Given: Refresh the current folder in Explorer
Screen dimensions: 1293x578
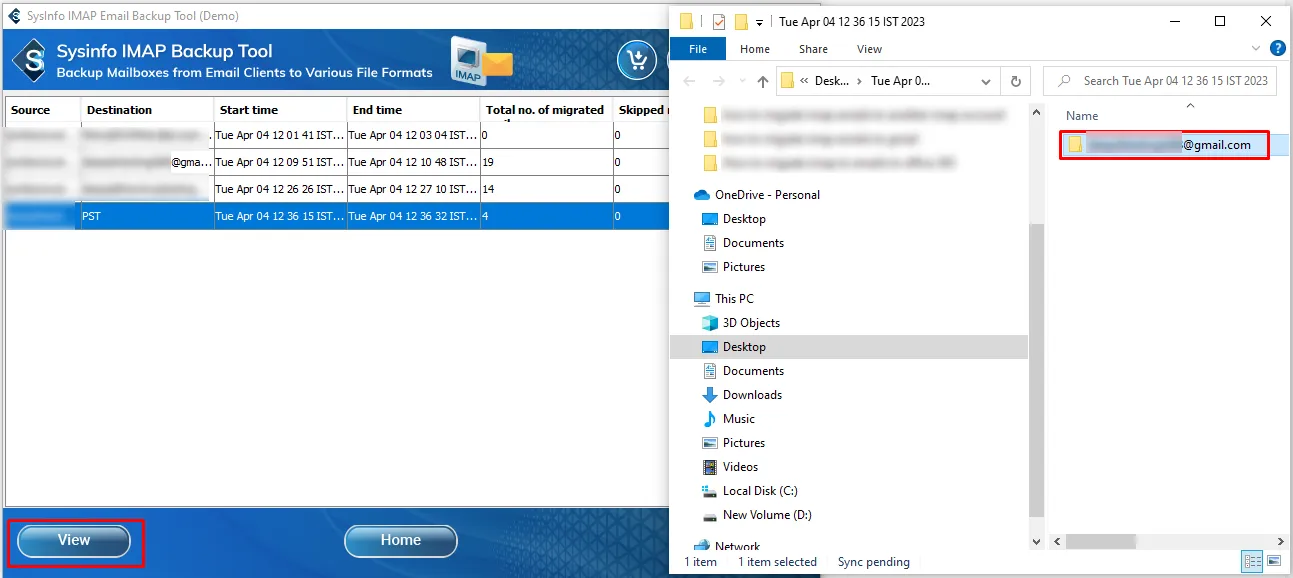Looking at the screenshot, I should 1016,81.
